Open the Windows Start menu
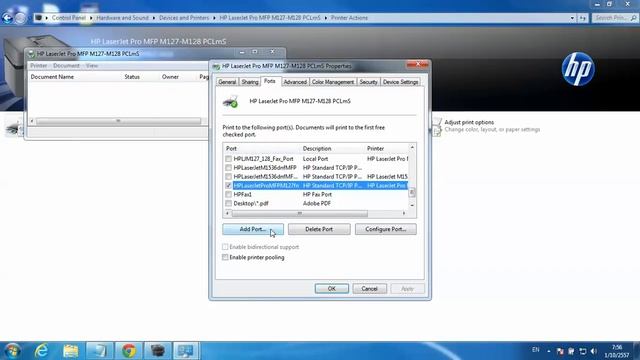This screenshot has width=640, height=360. (x=12, y=351)
